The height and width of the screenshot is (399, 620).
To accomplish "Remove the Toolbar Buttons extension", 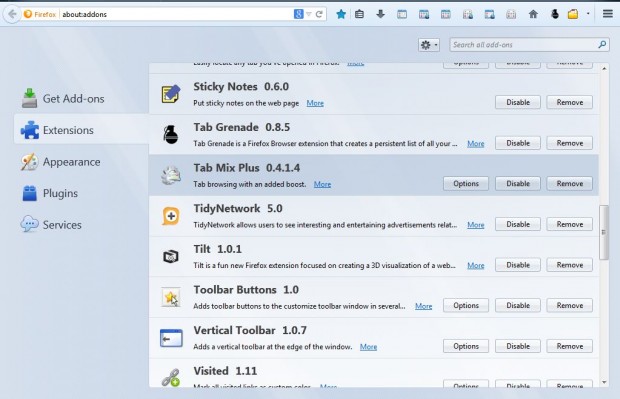I will [570, 306].
